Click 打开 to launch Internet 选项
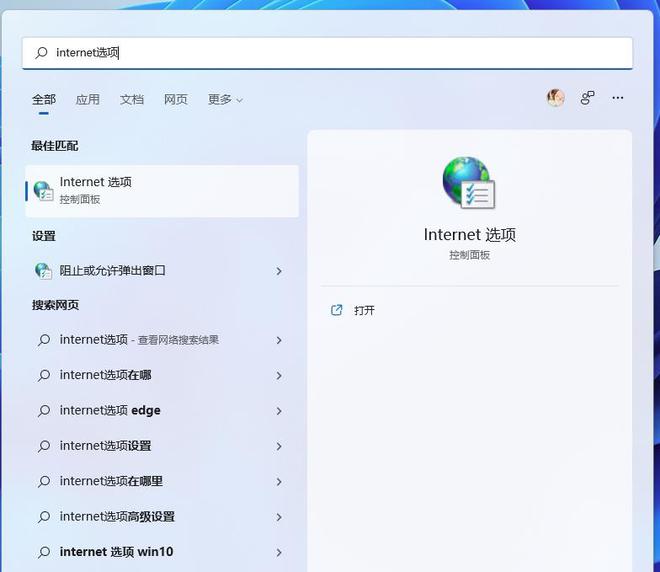The width and height of the screenshot is (660, 572). 364,311
